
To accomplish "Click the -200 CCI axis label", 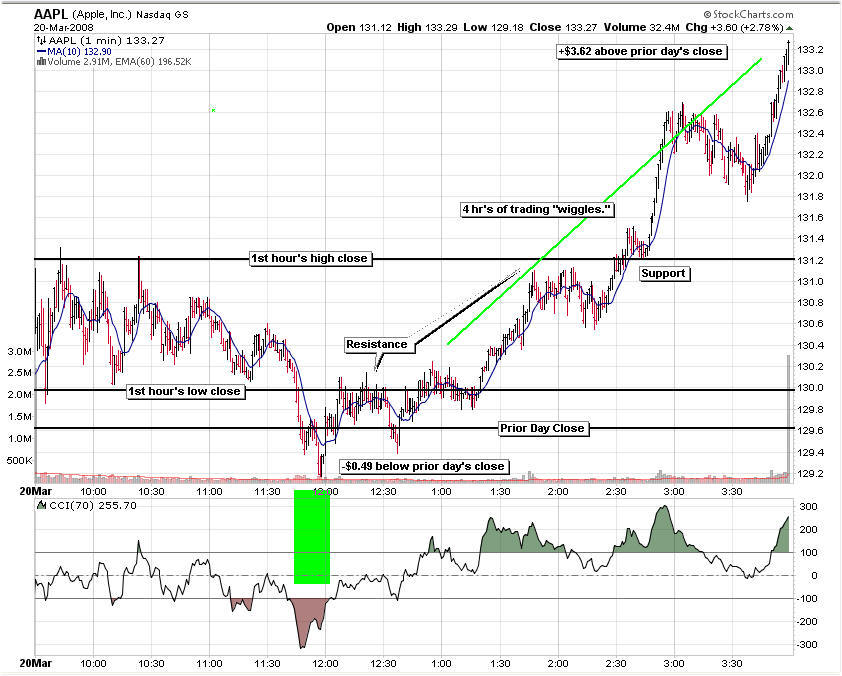I will (807, 622).
